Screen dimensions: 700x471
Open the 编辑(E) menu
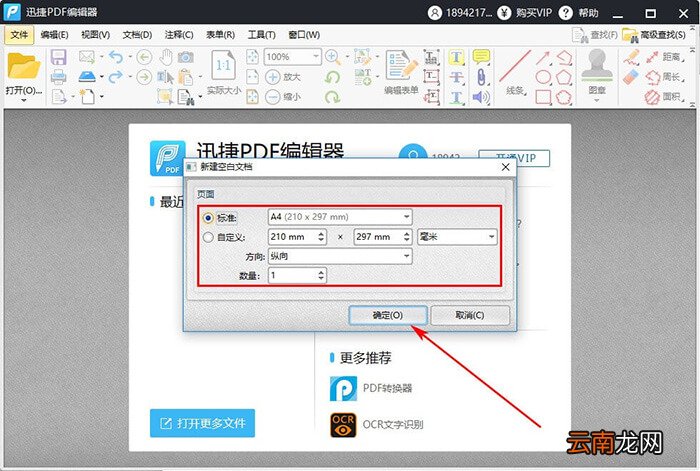pyautogui.click(x=54, y=35)
